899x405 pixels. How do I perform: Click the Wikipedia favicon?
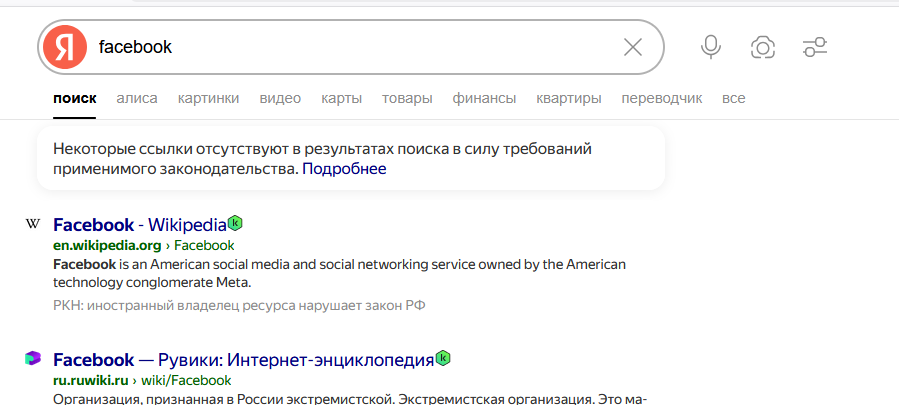click(x=33, y=224)
